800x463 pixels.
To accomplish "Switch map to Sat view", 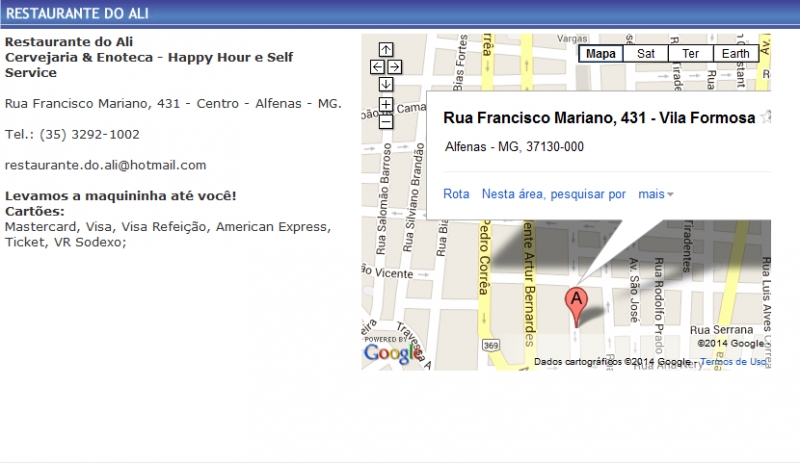I will [646, 54].
